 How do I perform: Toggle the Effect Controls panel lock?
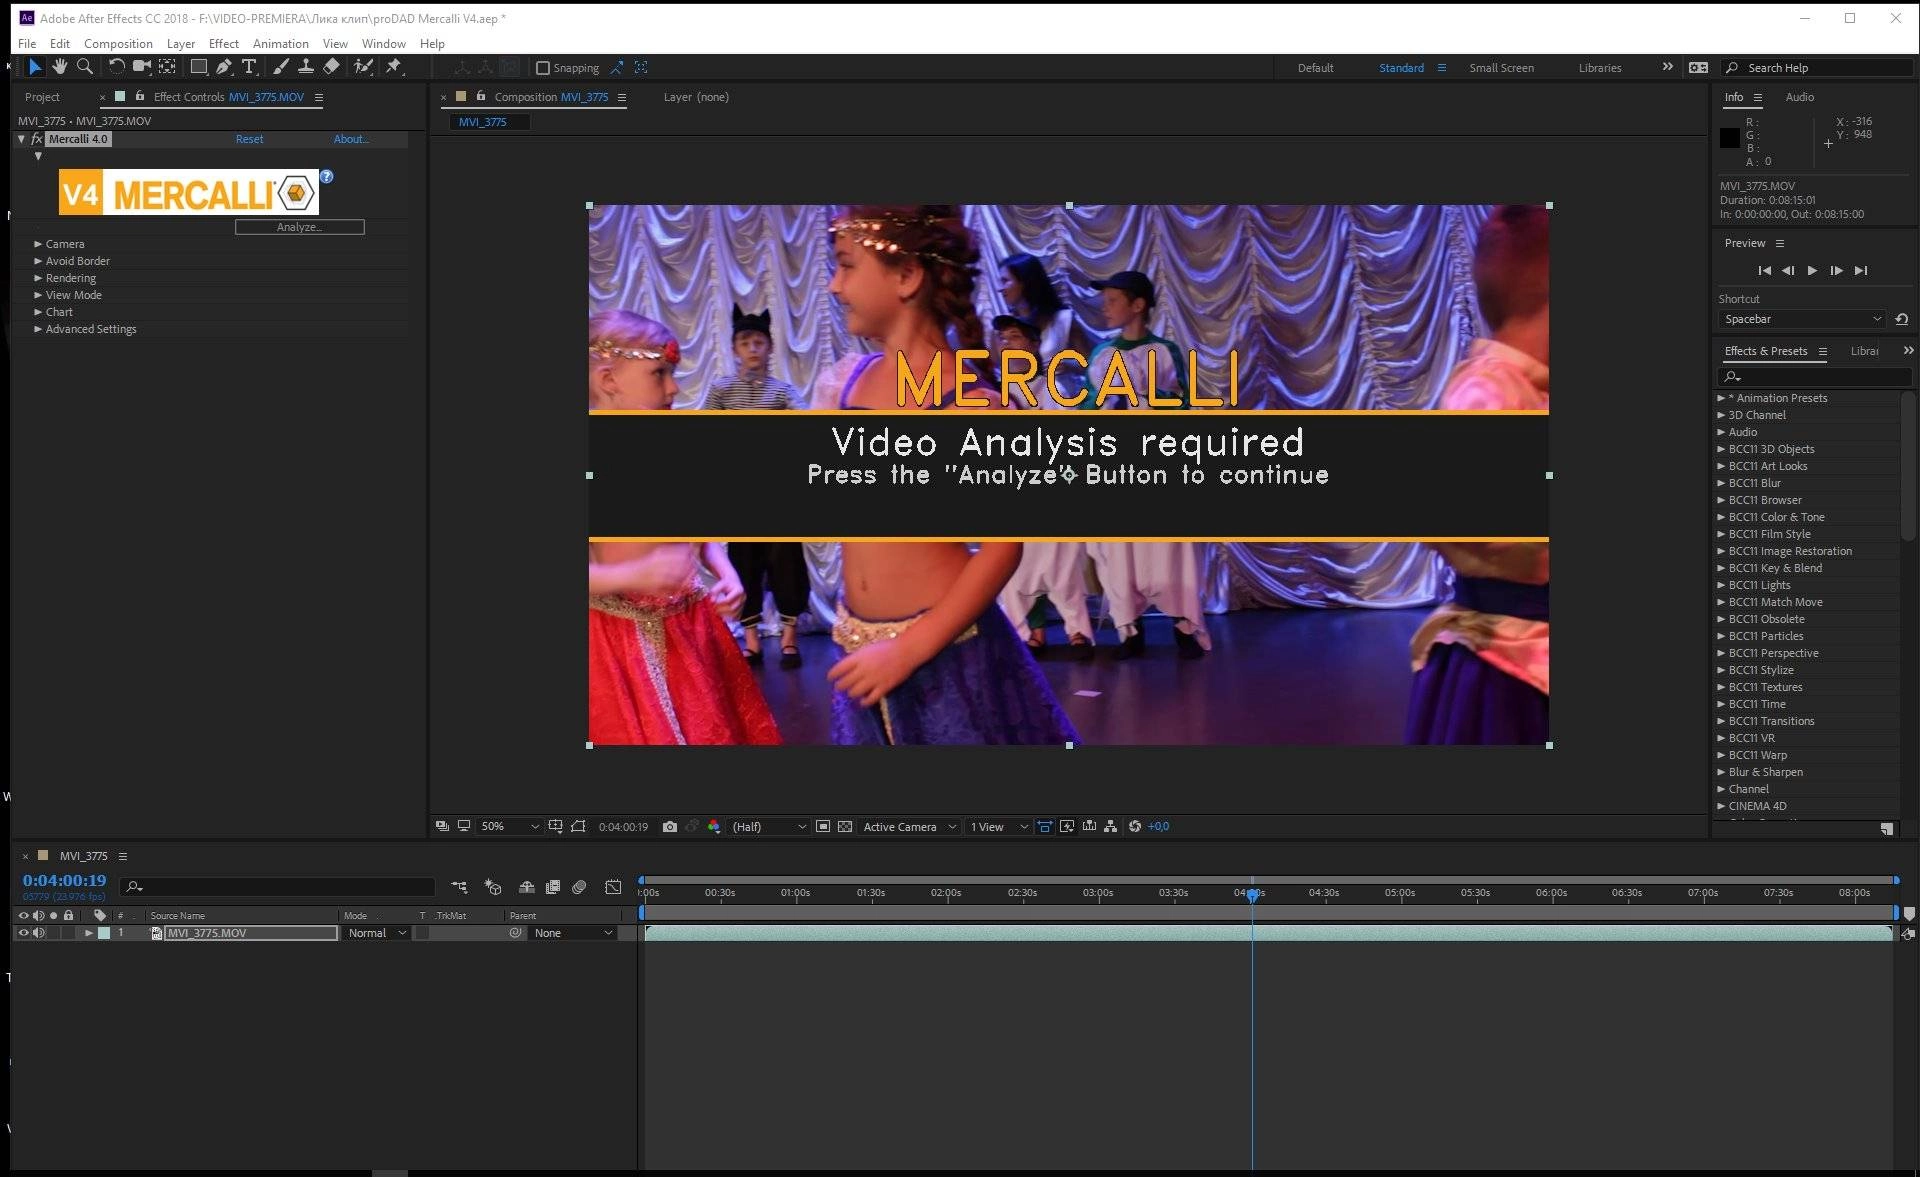[x=140, y=96]
